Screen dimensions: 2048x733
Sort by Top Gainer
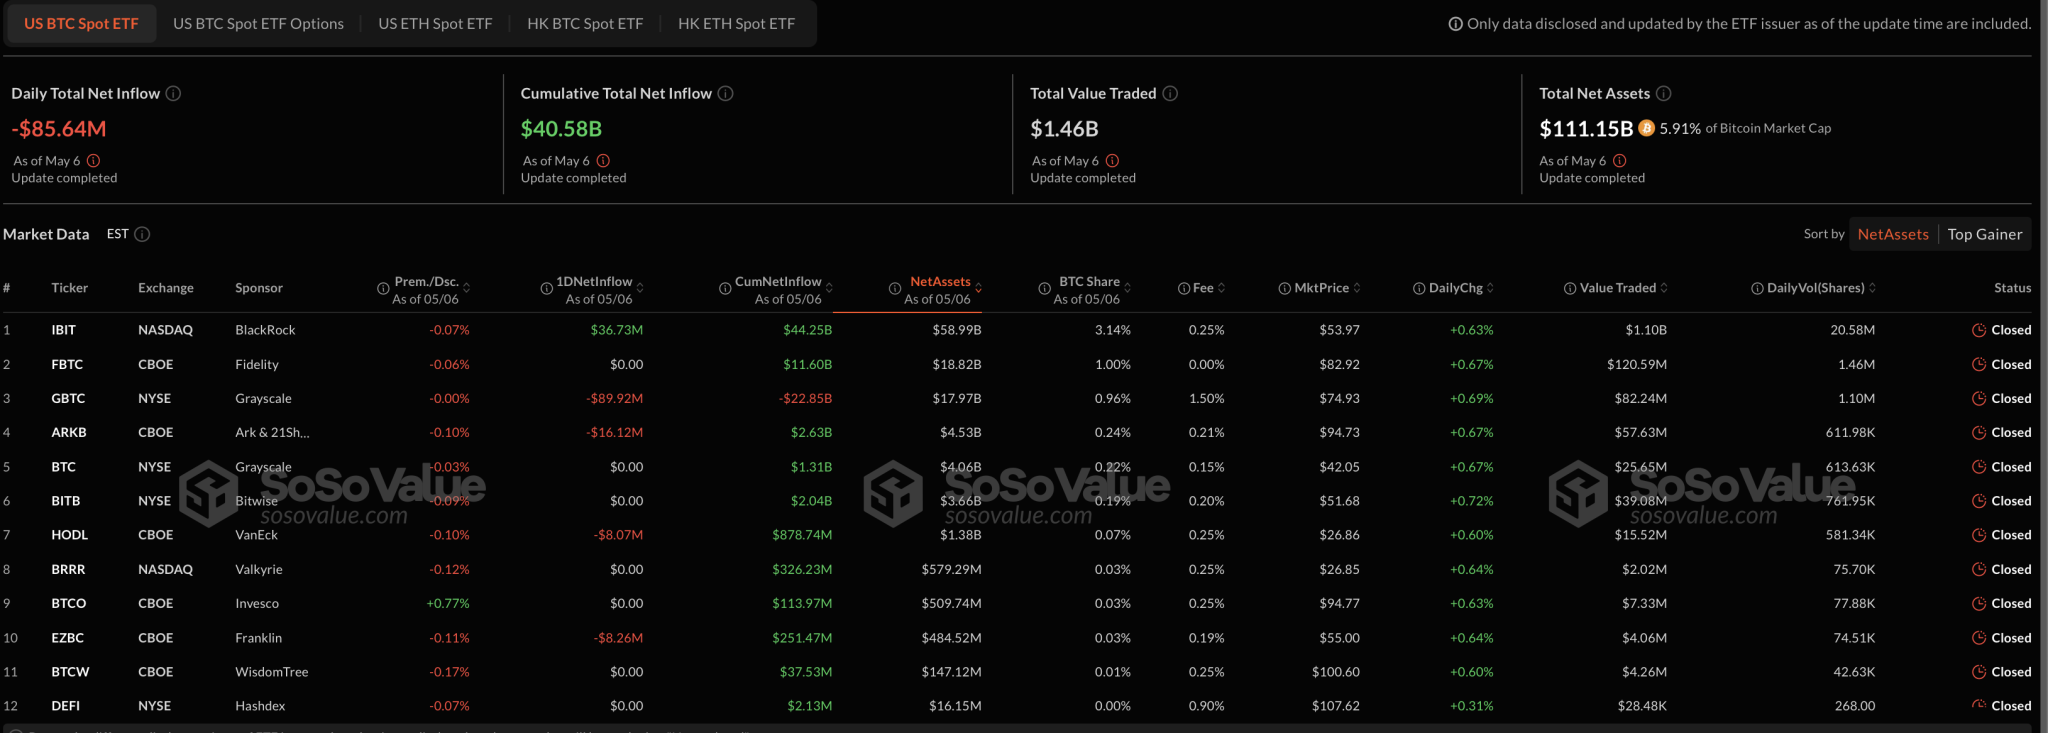1985,234
